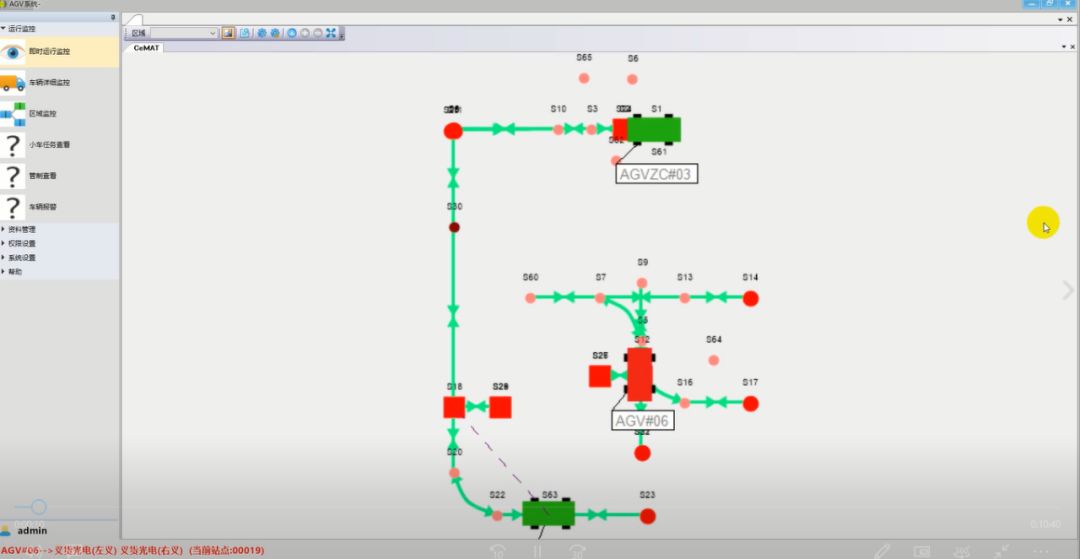Click the AGV#06 vehicle label
This screenshot has width=1080, height=559.
[x=642, y=421]
